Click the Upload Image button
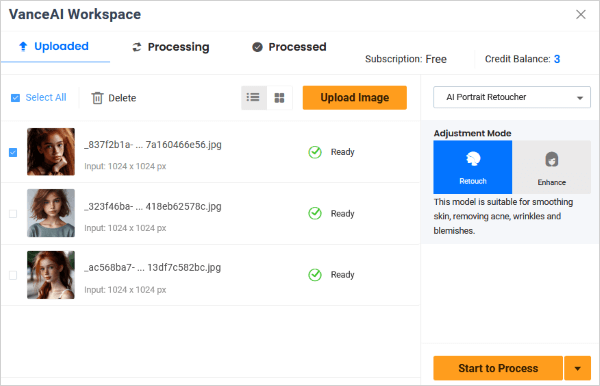 point(355,98)
